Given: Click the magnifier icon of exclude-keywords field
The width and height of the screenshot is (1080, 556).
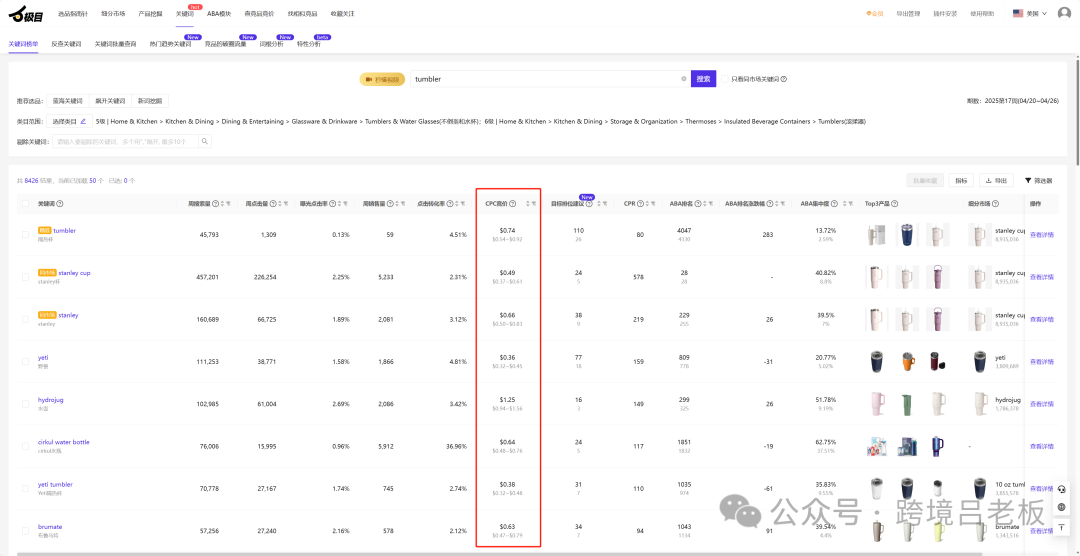Looking at the screenshot, I should point(205,141).
